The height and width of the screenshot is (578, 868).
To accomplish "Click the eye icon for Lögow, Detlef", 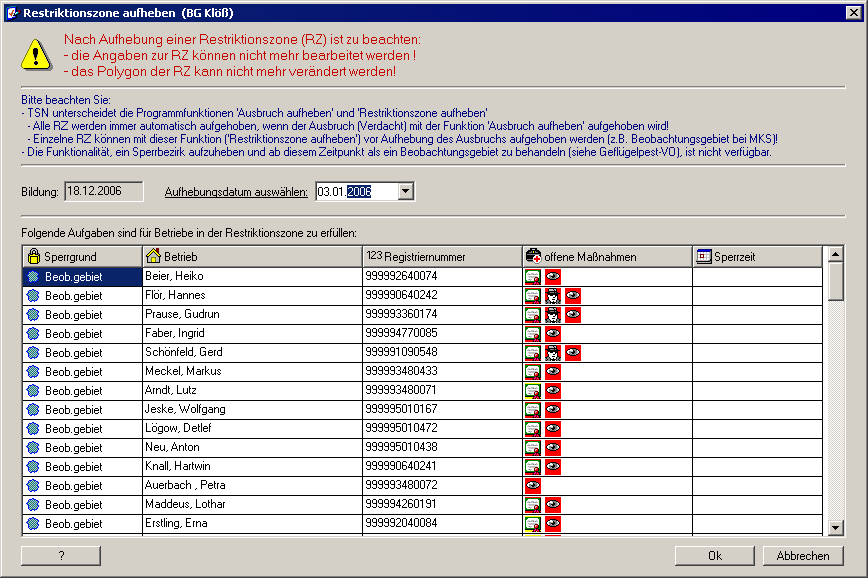I will [552, 429].
